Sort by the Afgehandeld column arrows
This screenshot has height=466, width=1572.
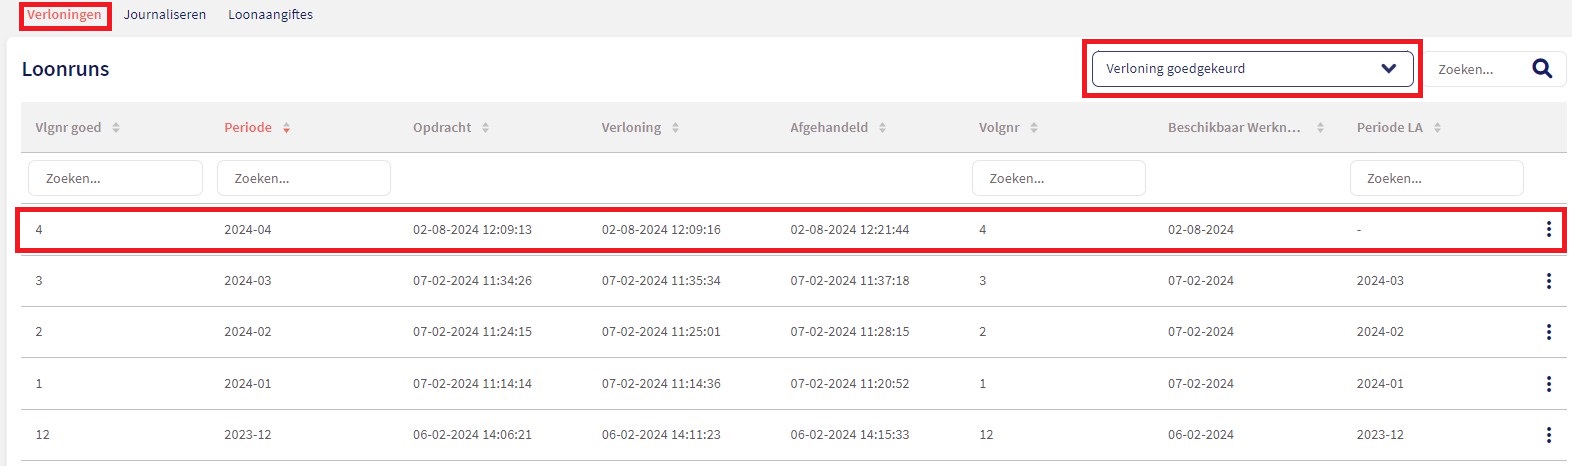click(882, 128)
